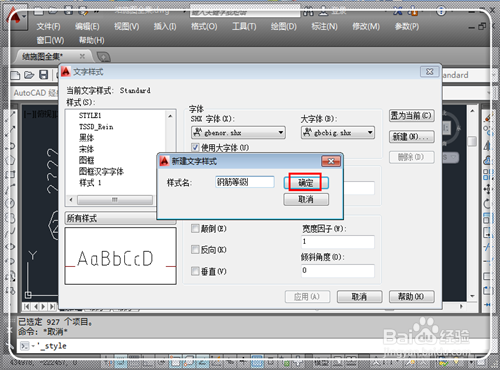The height and width of the screenshot is (370, 500).
Task: Select 样式 1 in the styles list
Action: pyautogui.click(x=90, y=183)
